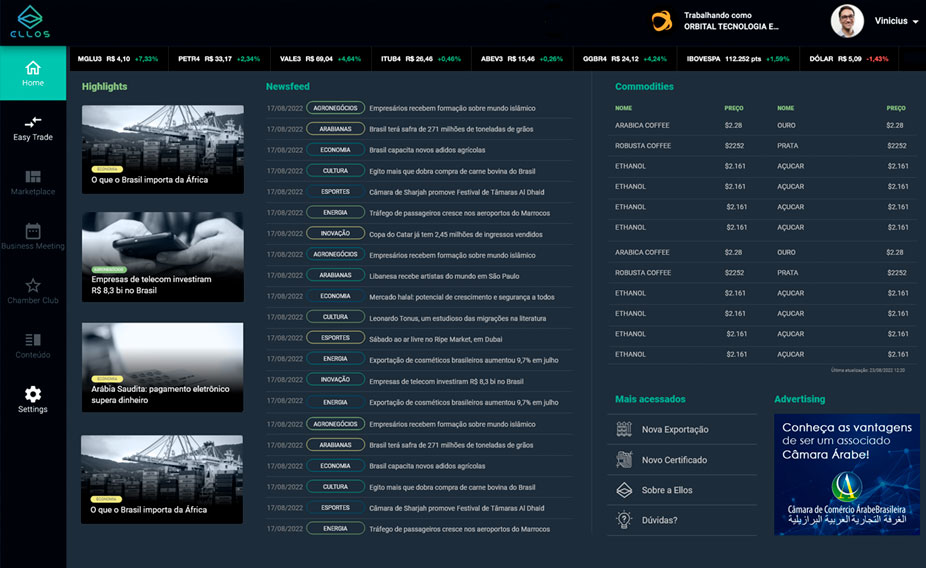Image resolution: width=926 pixels, height=568 pixels.
Task: Open the Settings gear icon
Action: pyautogui.click(x=33, y=394)
